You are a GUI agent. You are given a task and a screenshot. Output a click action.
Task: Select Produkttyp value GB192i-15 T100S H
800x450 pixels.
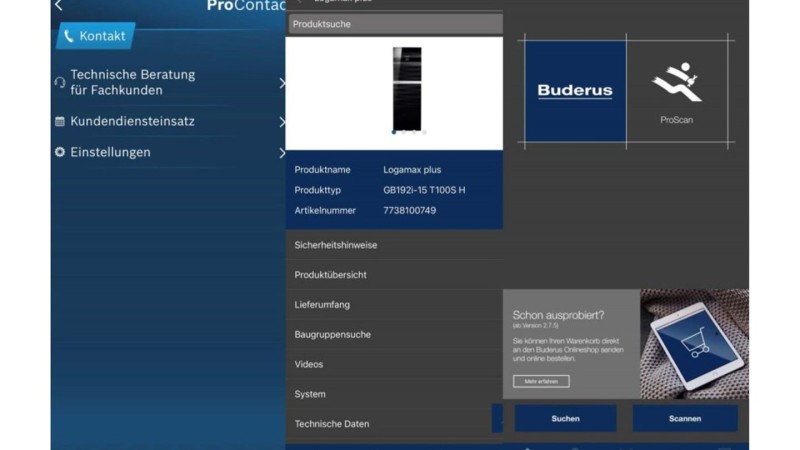(x=424, y=190)
